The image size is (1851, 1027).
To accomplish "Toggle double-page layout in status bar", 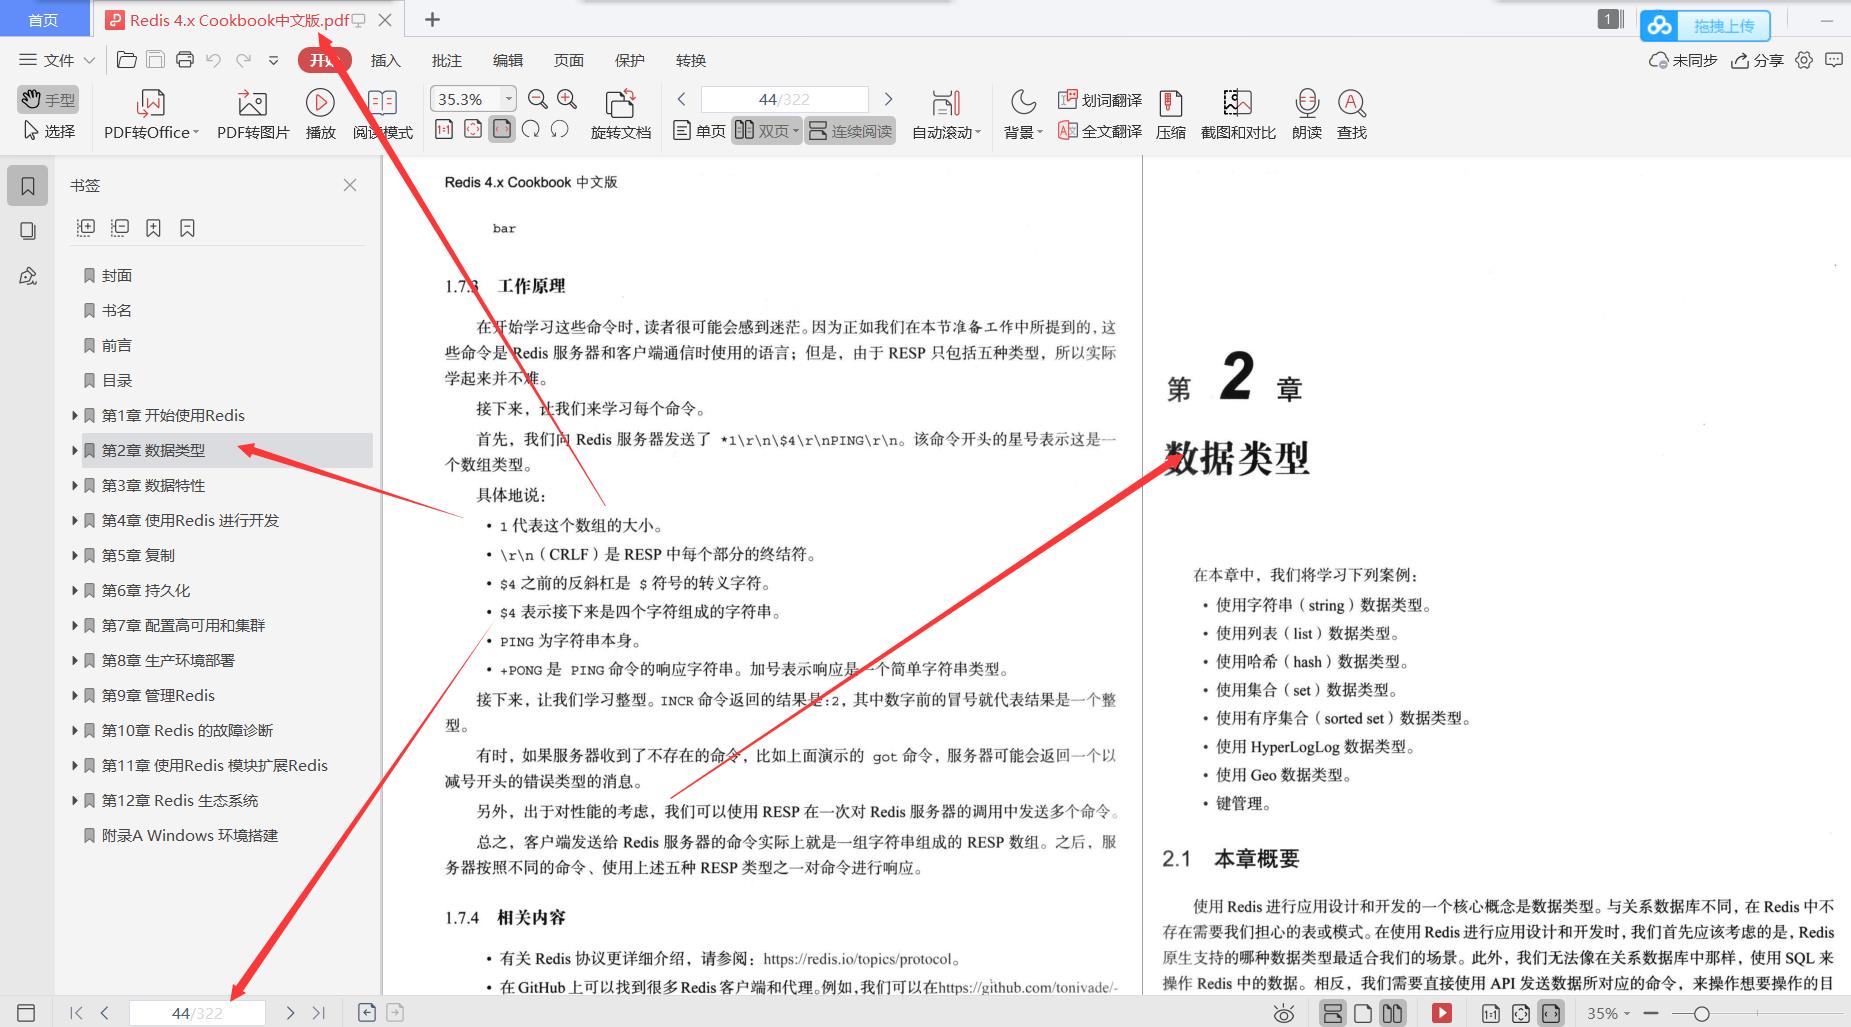I will click(x=1392, y=1013).
